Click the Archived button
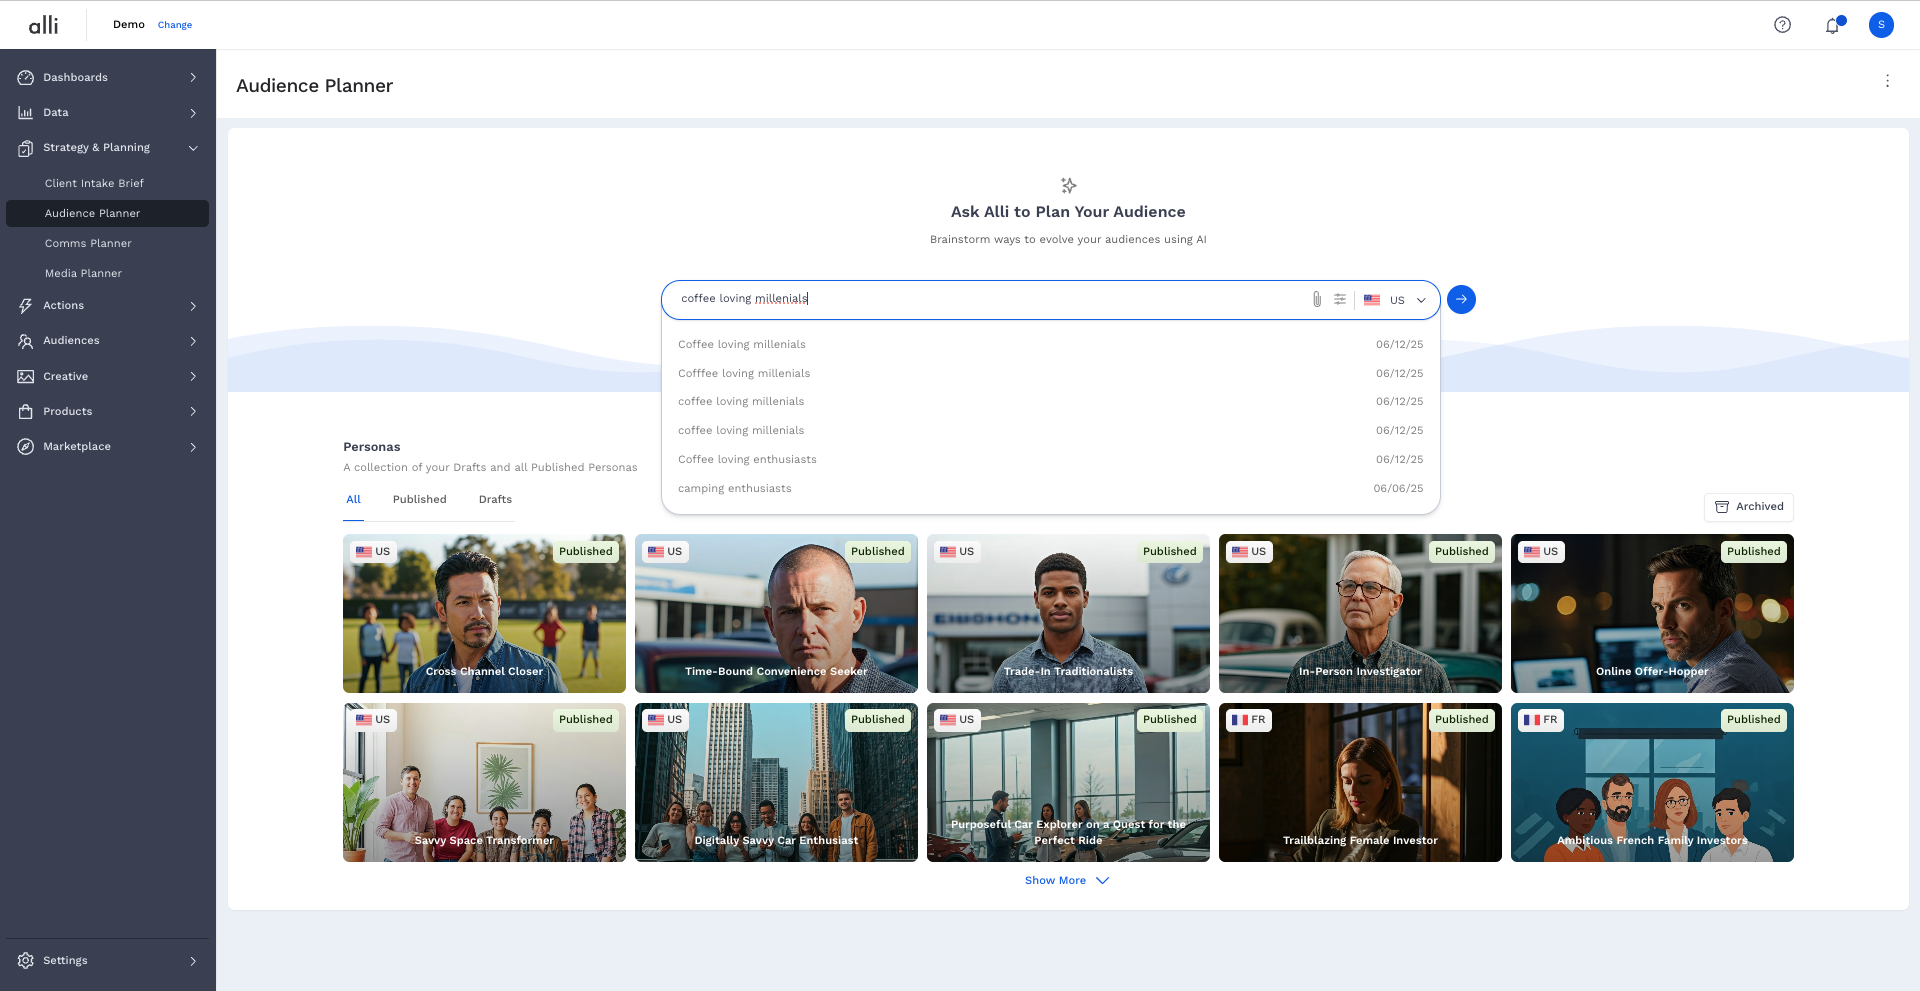This screenshot has width=1920, height=991. tap(1748, 507)
